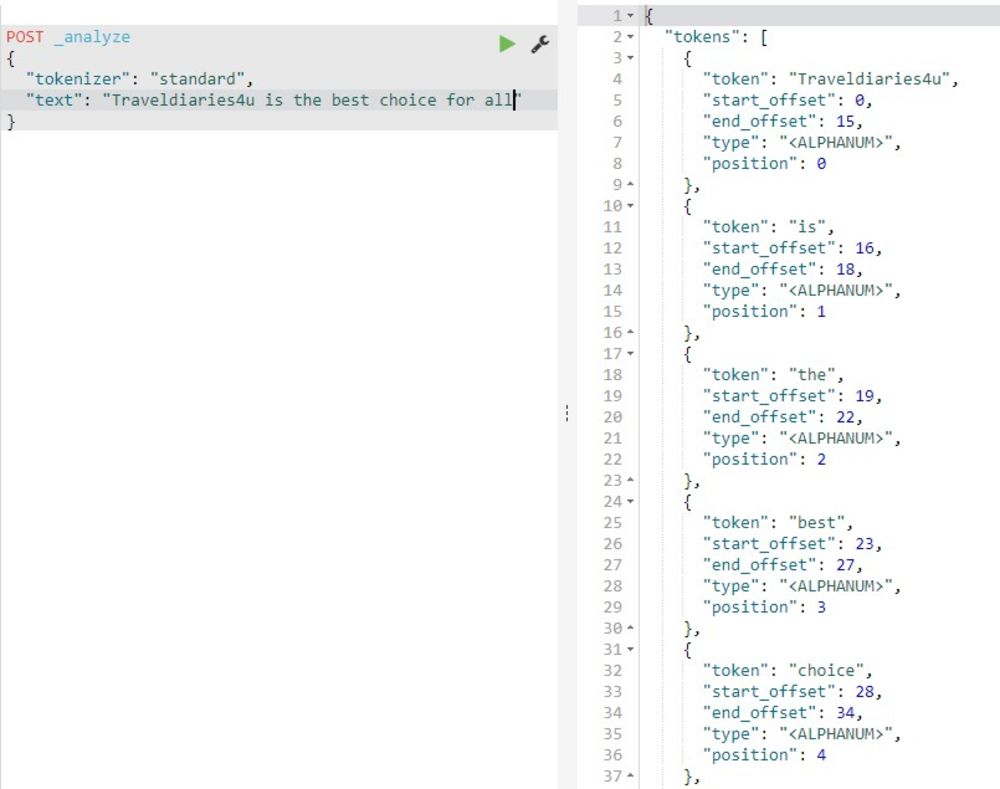The height and width of the screenshot is (789, 1000).
Task: Click the "type" line at line 7
Action: point(802,142)
